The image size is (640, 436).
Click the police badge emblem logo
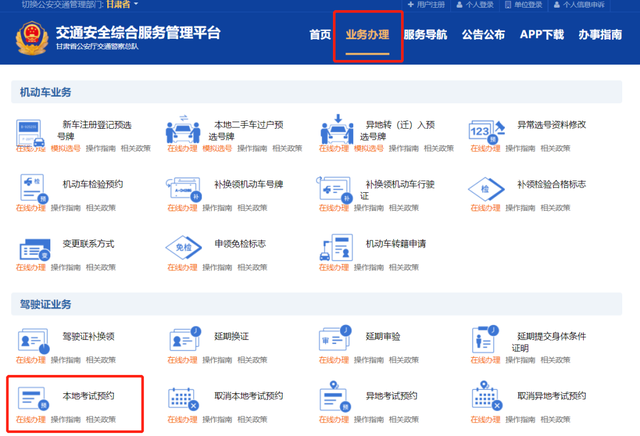pos(32,38)
